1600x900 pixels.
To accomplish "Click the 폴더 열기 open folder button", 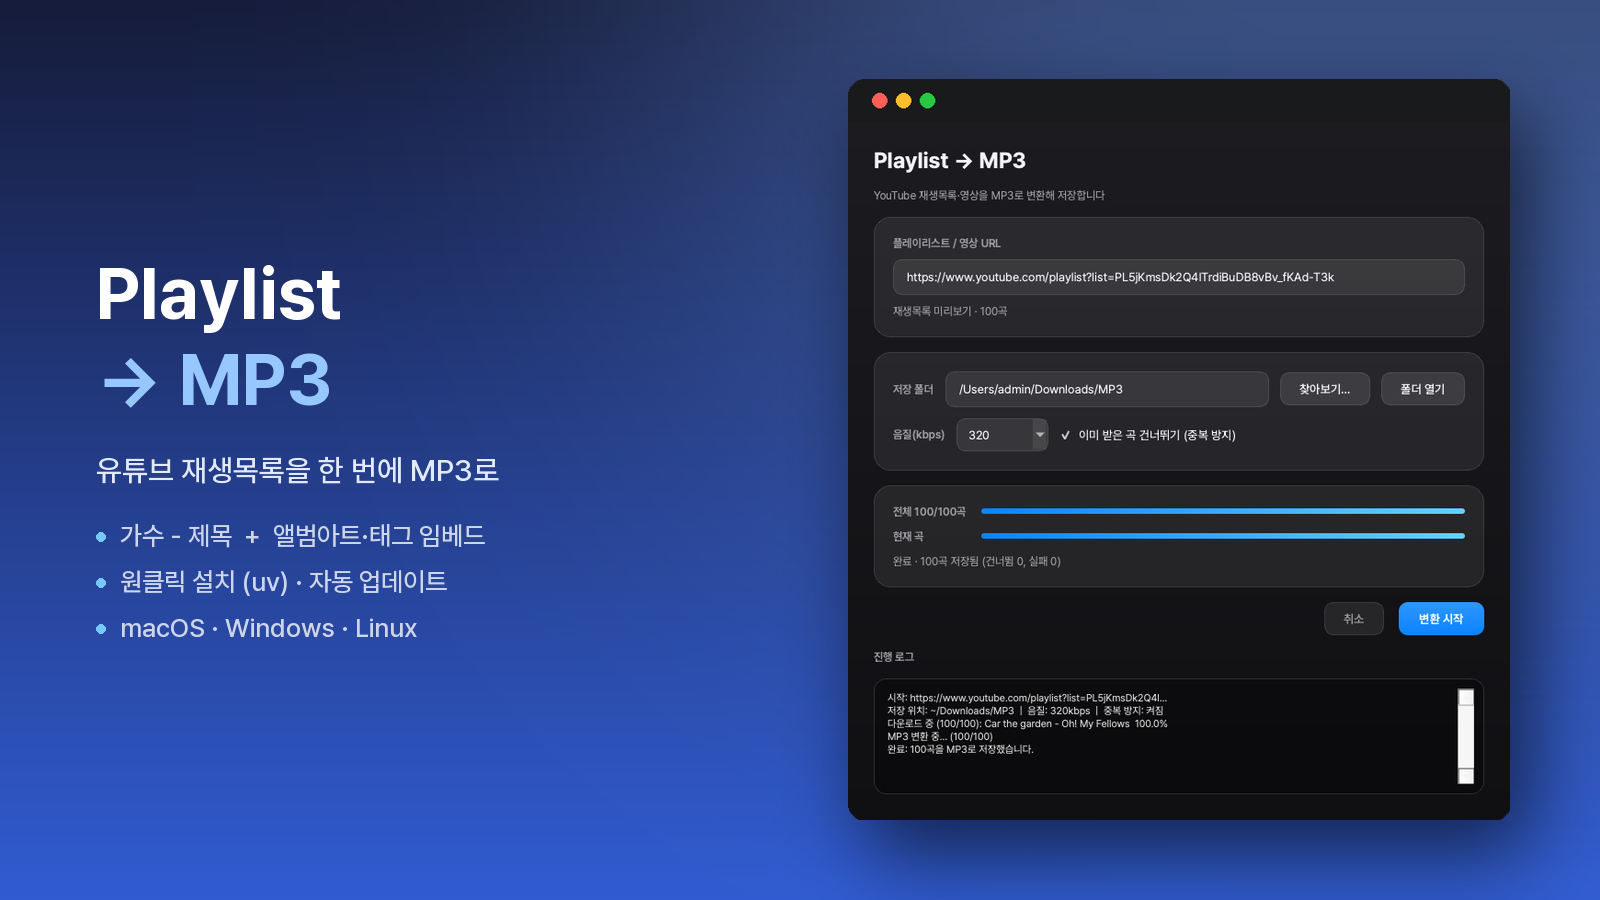I will pyautogui.click(x=1422, y=389).
